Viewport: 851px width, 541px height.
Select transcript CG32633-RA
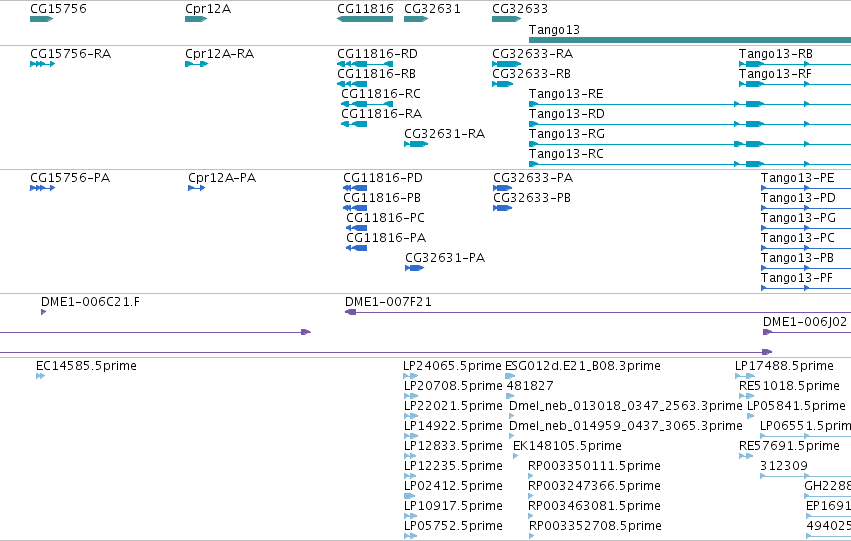(532, 54)
